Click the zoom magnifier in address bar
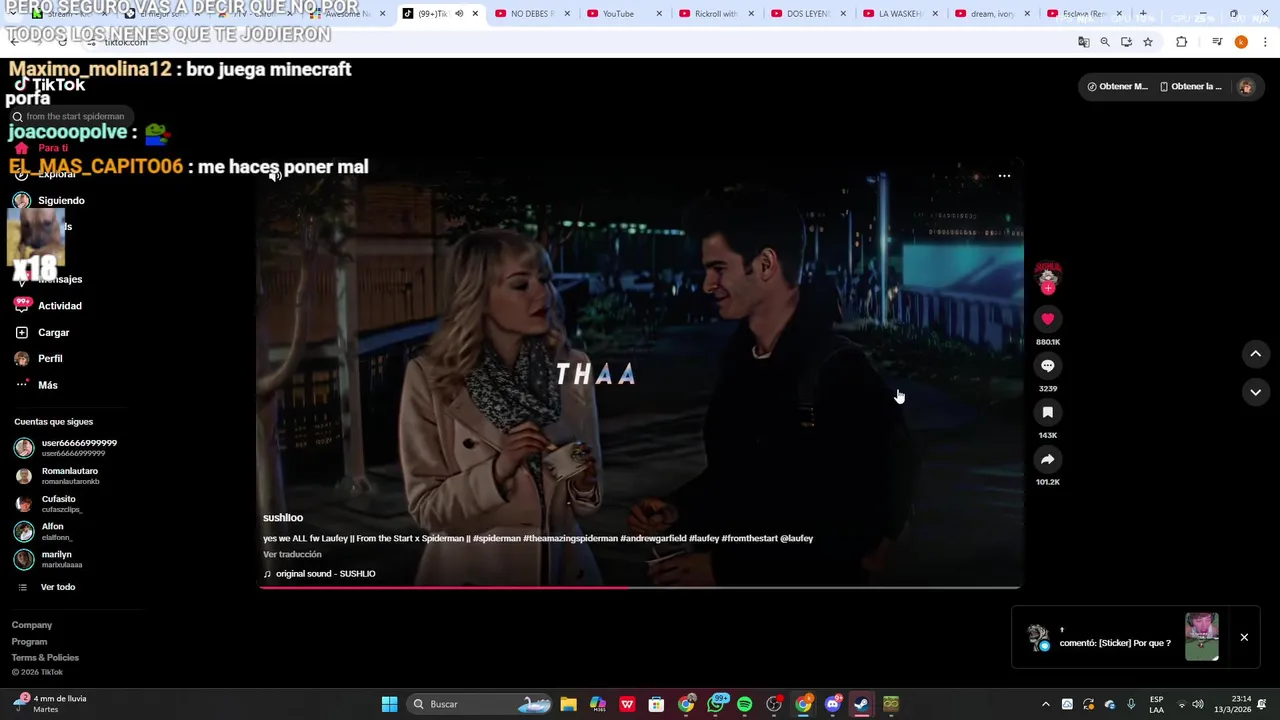Viewport: 1280px width, 720px height. 1105,42
